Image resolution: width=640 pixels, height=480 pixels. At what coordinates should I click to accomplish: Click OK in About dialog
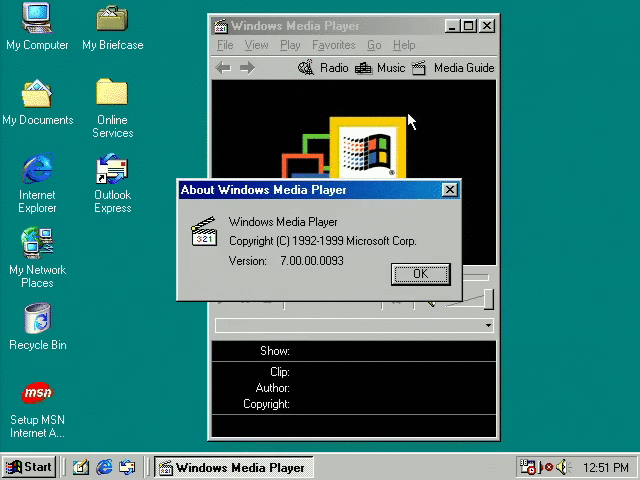[420, 274]
